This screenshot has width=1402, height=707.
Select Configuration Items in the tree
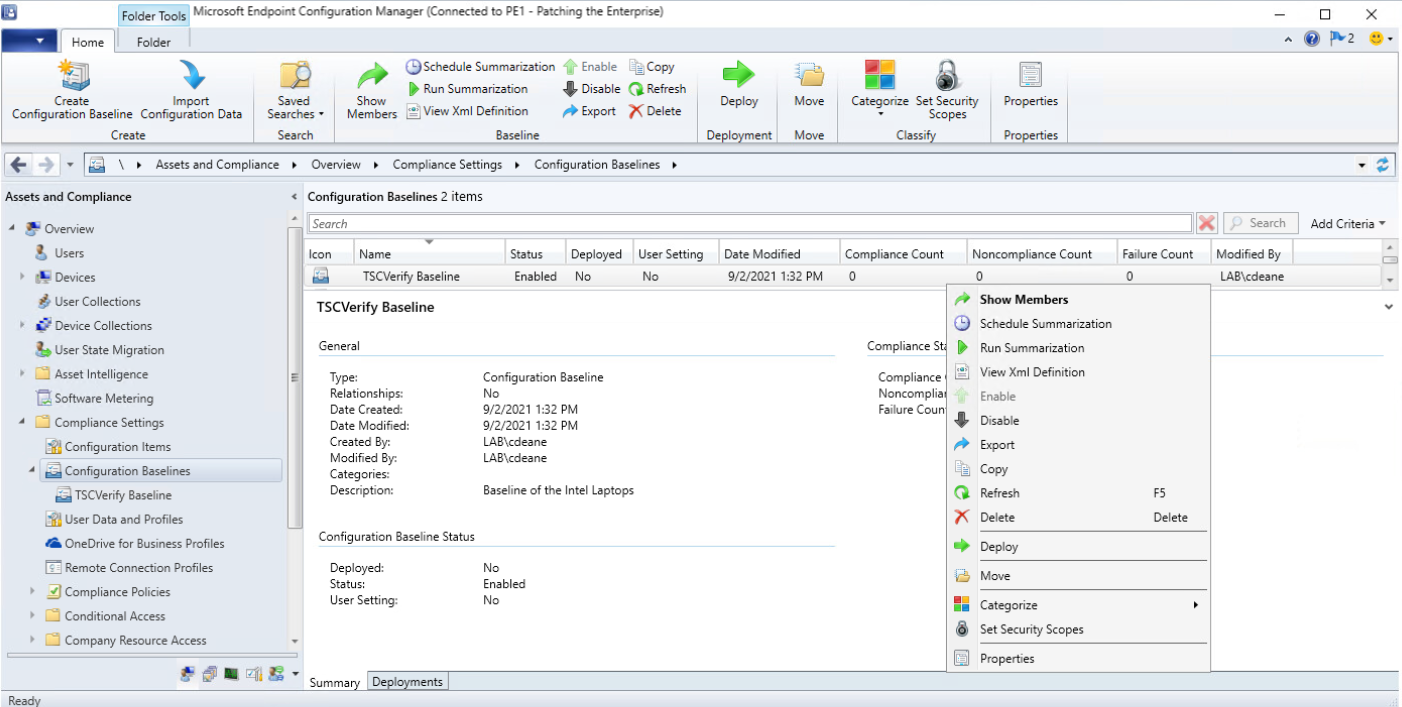point(117,447)
